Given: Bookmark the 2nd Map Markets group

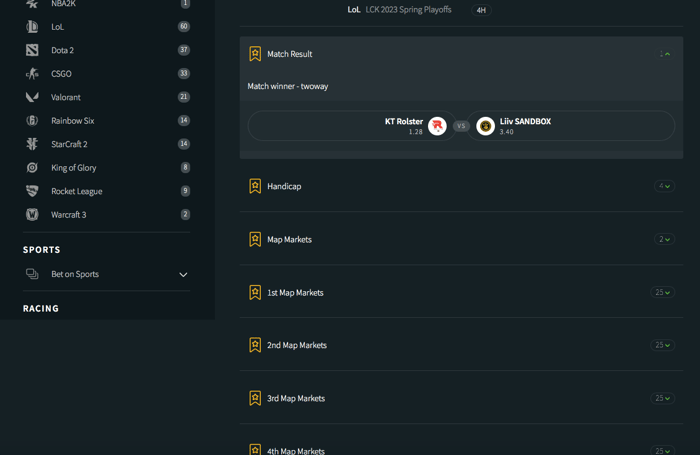Looking at the screenshot, I should click(x=255, y=345).
